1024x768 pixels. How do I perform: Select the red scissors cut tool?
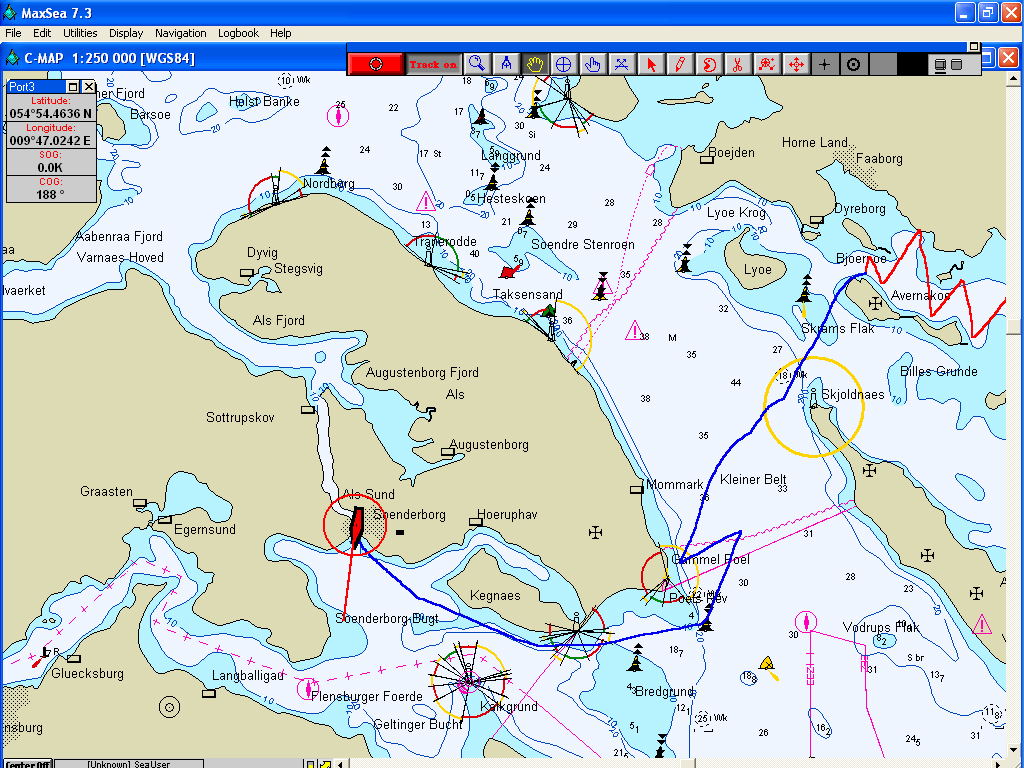point(737,64)
